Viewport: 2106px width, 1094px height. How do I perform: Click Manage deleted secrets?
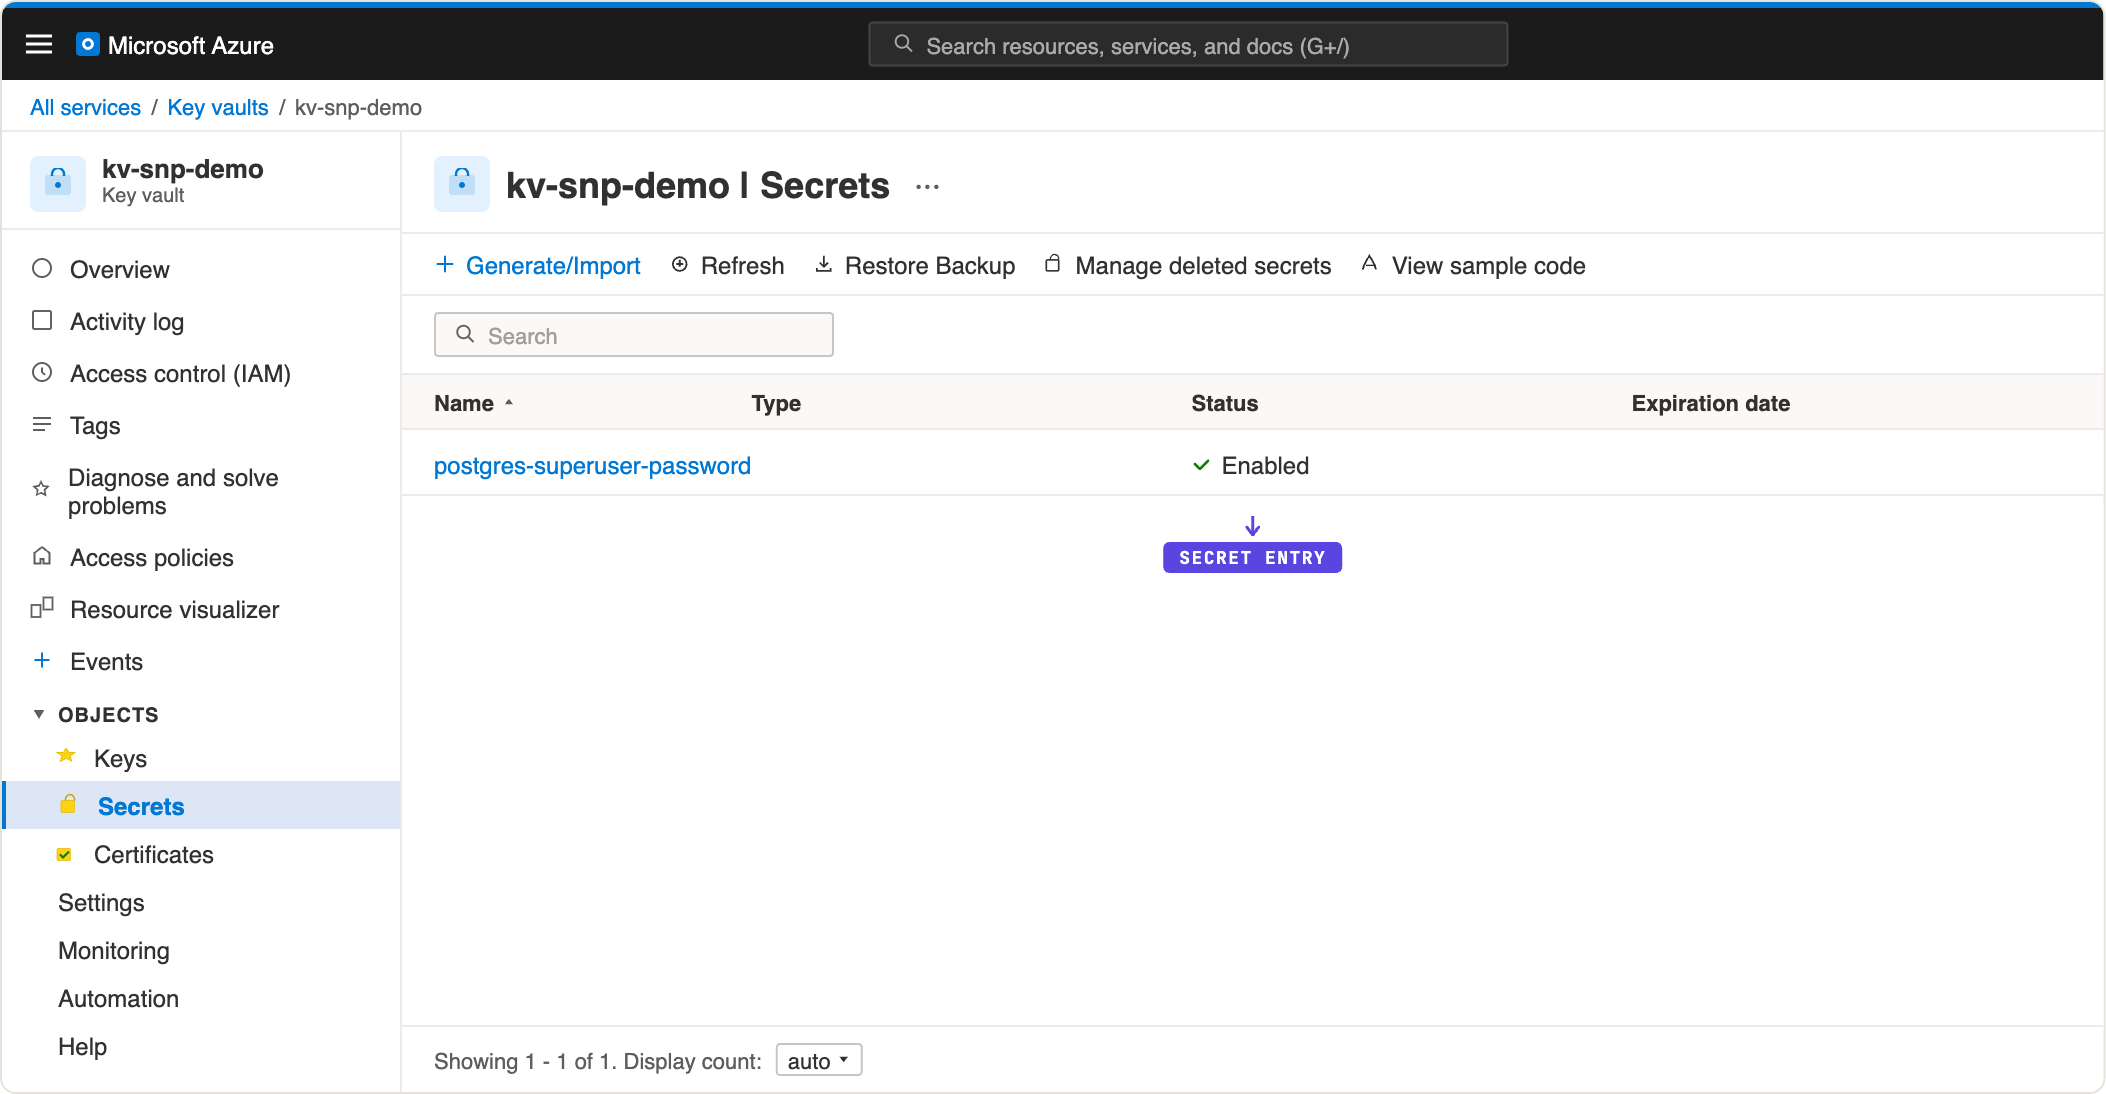(x=1203, y=265)
